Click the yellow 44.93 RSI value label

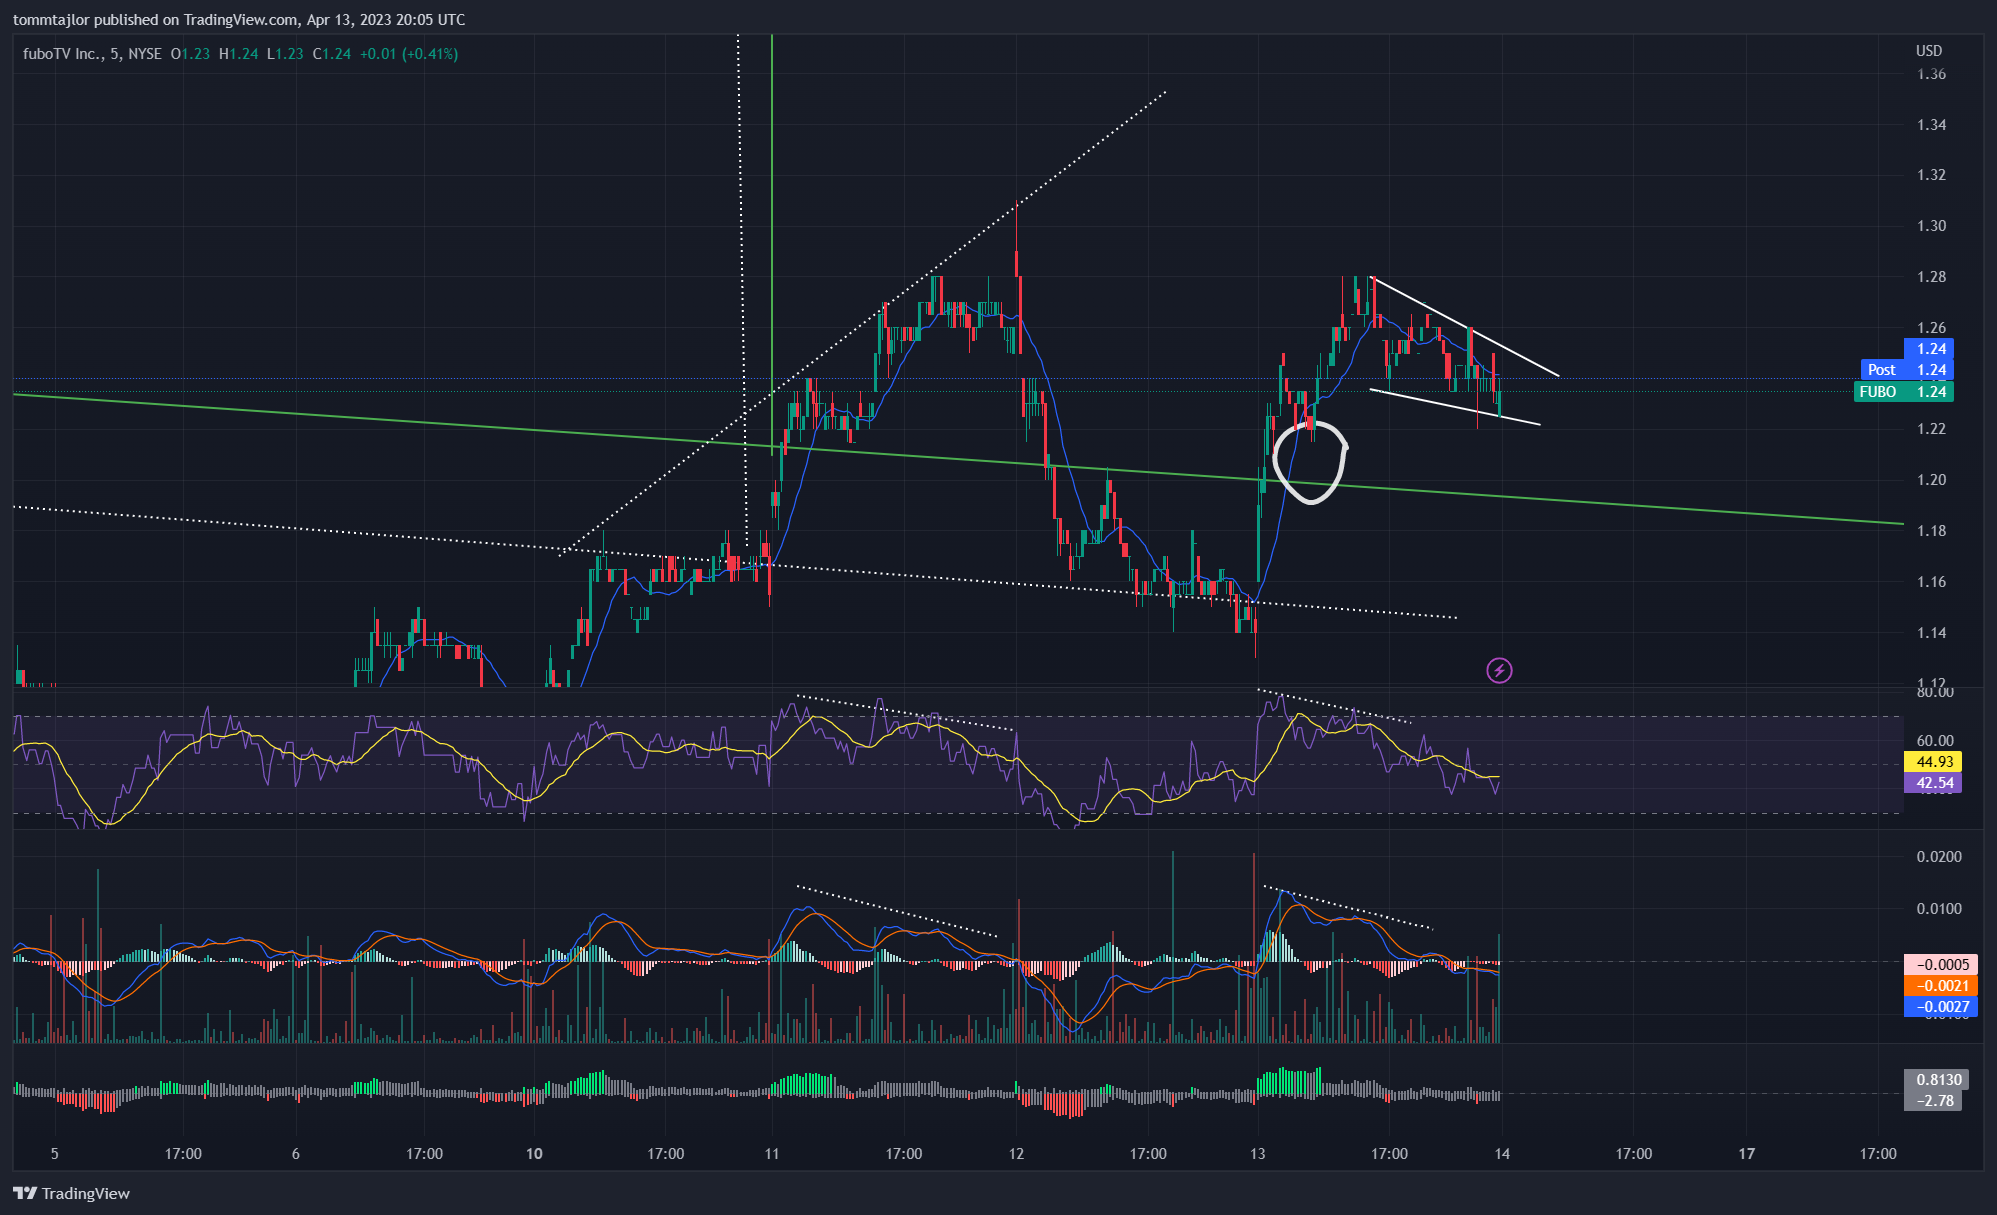[1934, 762]
